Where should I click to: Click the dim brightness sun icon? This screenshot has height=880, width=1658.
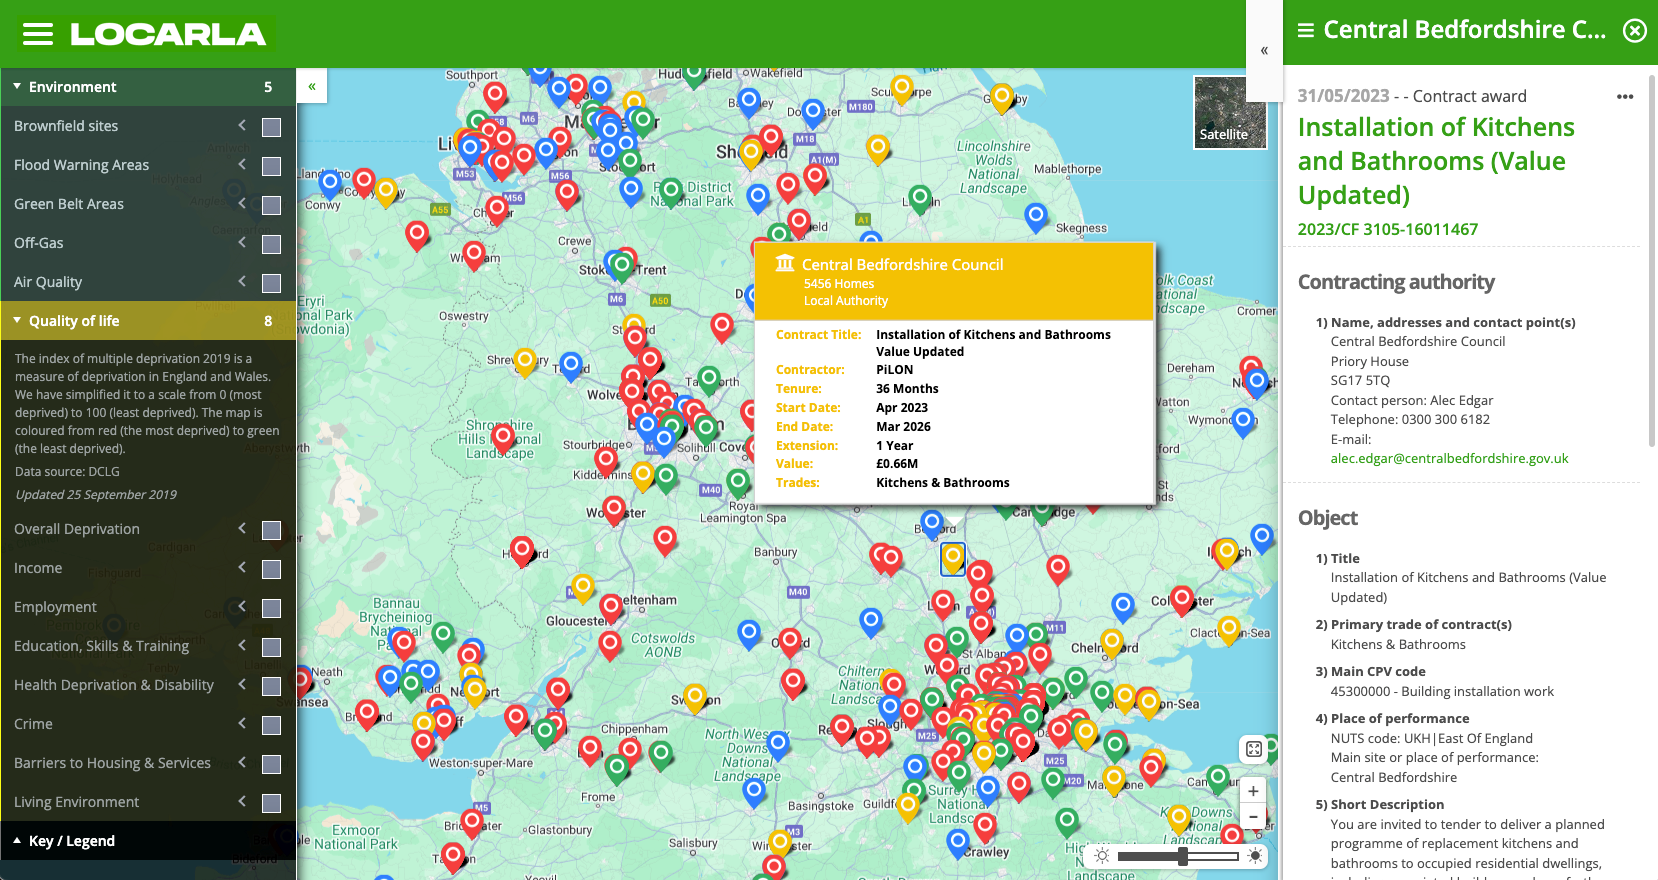pos(1102,856)
